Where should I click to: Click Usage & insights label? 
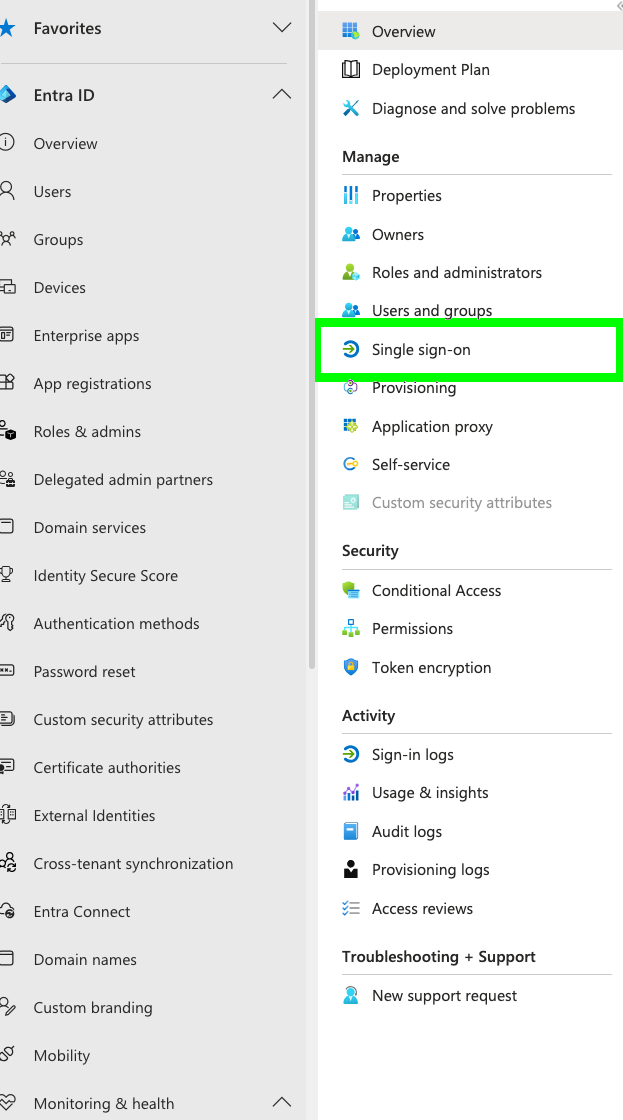pos(430,793)
